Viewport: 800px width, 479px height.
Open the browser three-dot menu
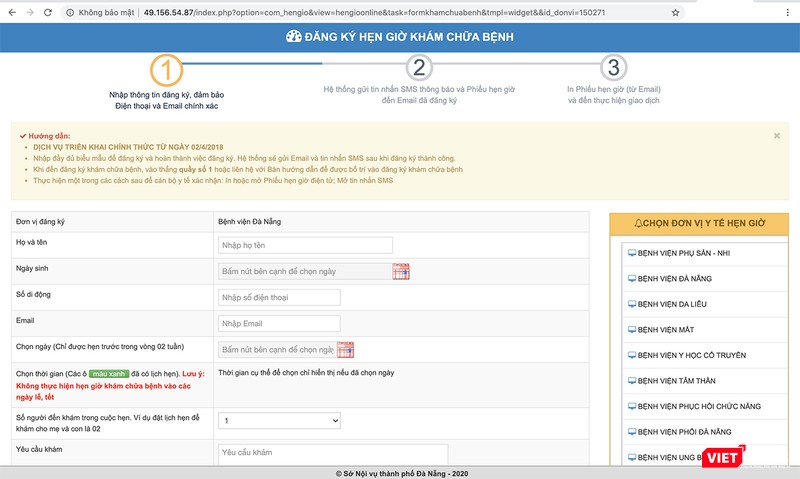tap(787, 12)
